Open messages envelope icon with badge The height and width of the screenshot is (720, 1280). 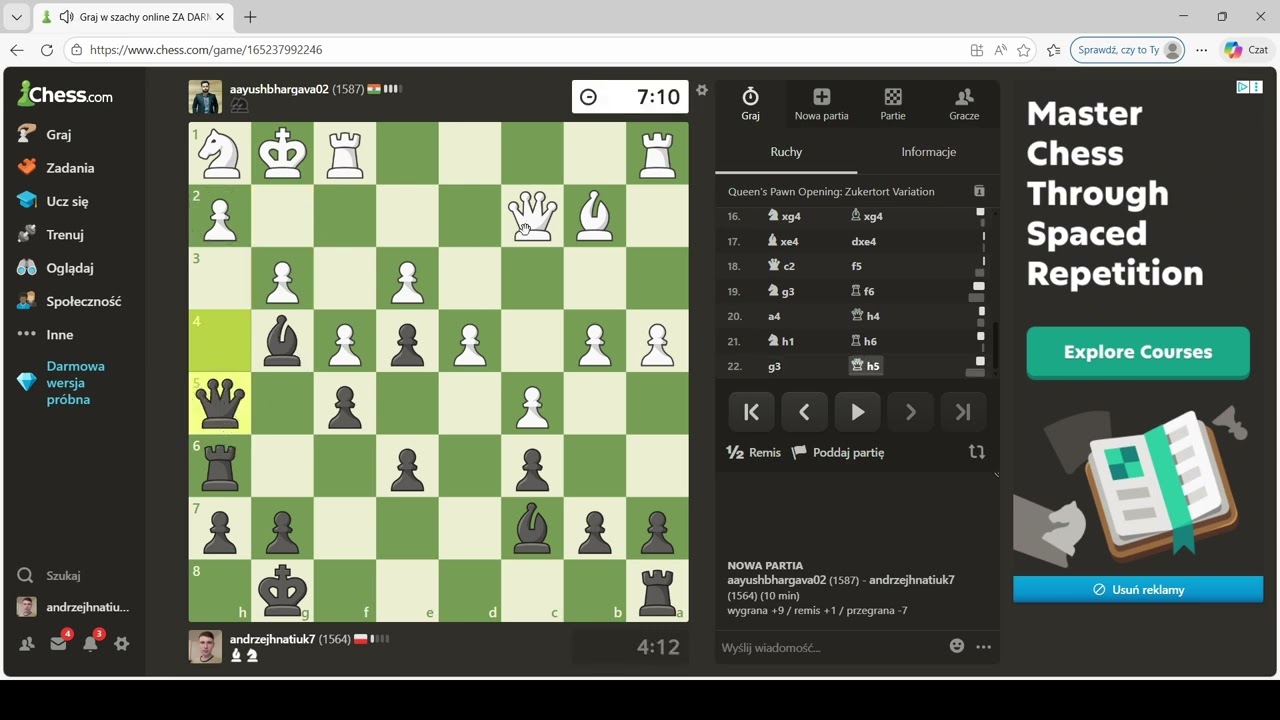(x=58, y=644)
